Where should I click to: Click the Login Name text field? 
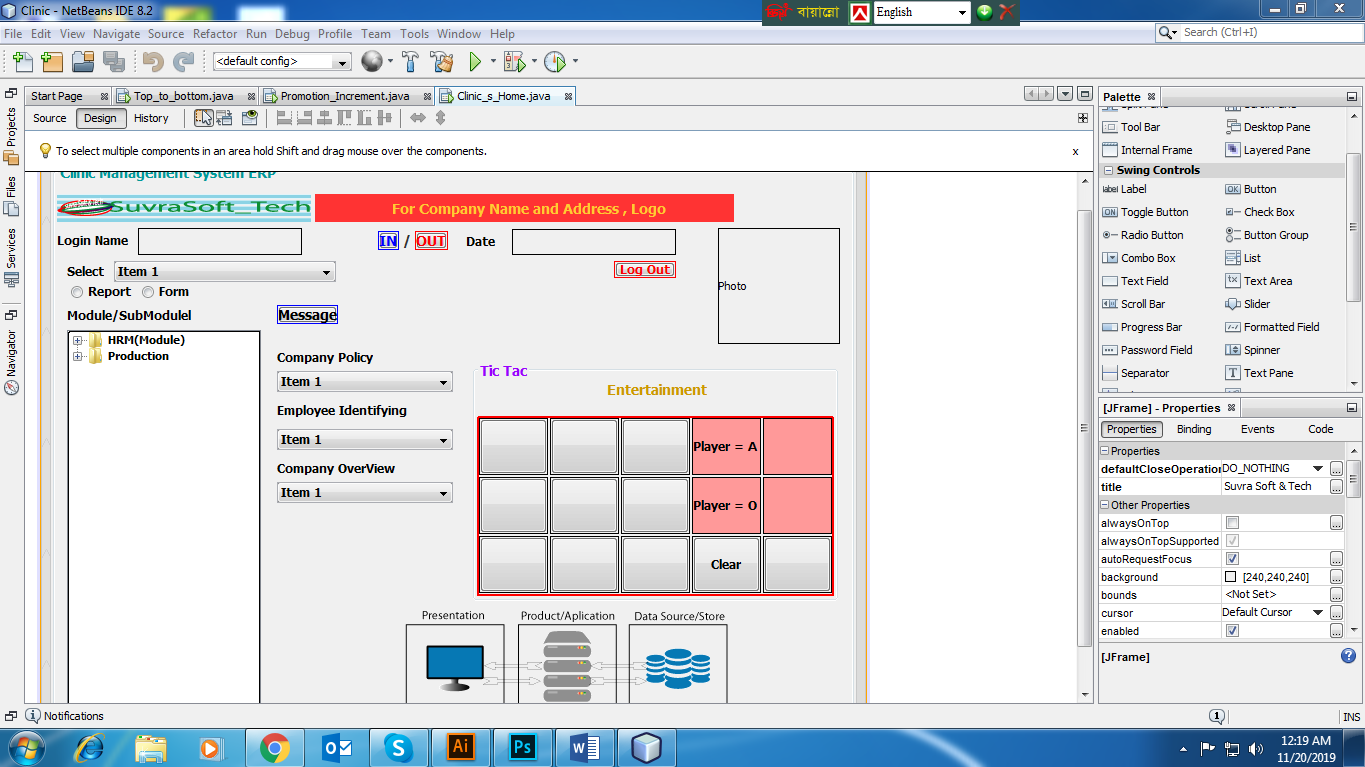[x=219, y=242]
